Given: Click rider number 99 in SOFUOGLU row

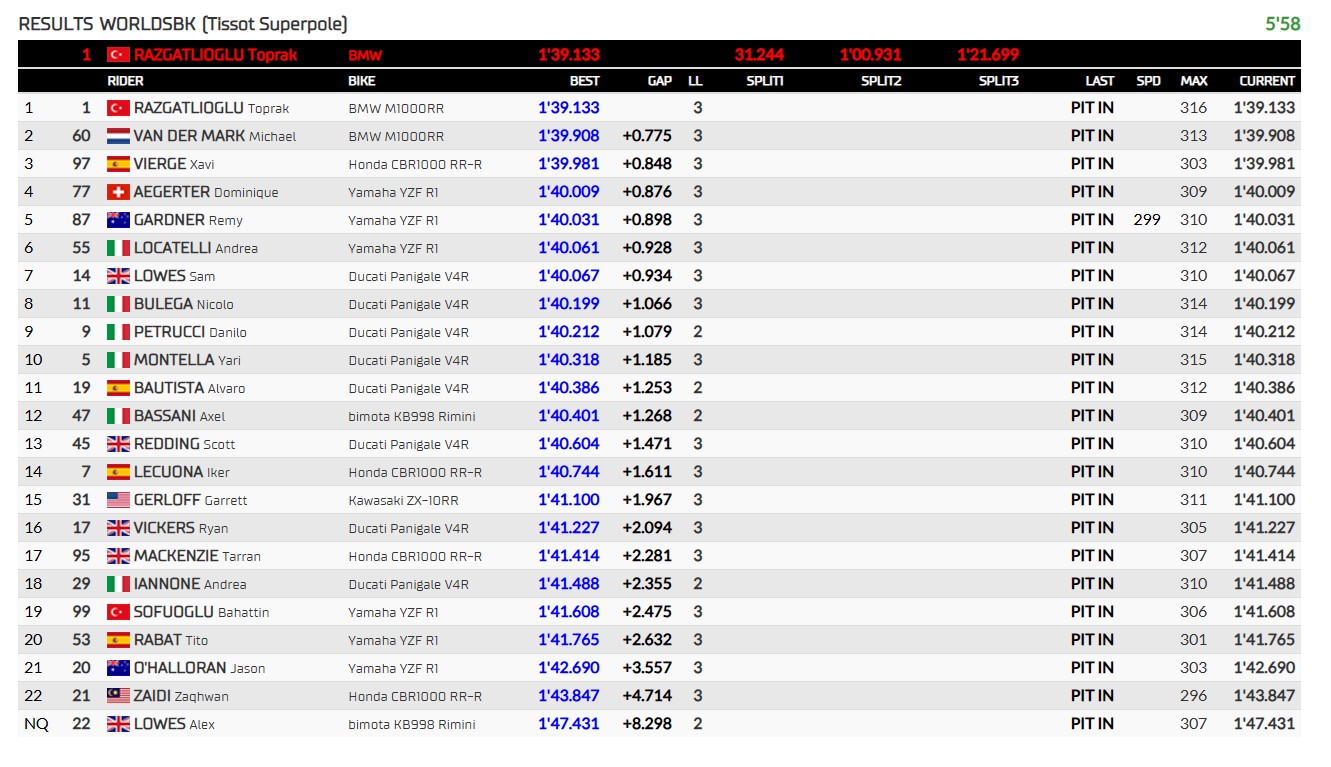Looking at the screenshot, I should click(82, 612).
